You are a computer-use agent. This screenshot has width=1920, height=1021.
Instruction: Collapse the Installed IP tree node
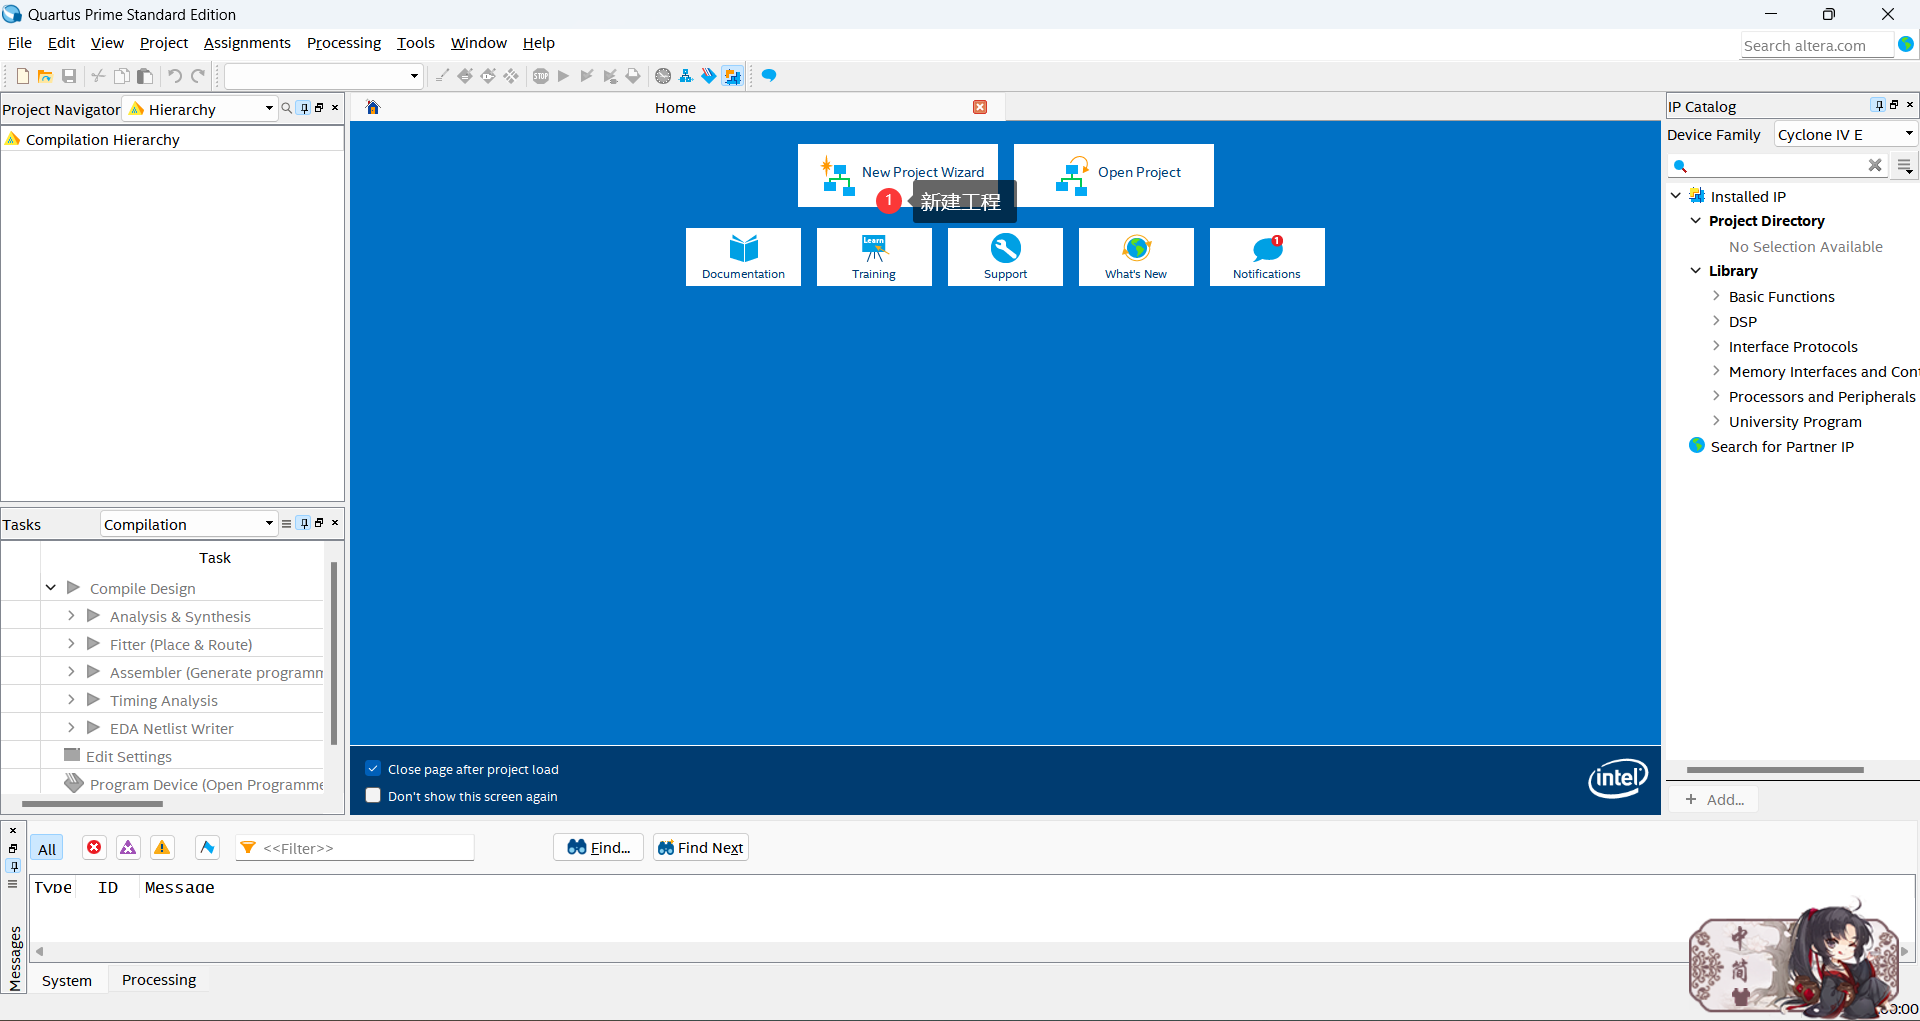[1676, 196]
